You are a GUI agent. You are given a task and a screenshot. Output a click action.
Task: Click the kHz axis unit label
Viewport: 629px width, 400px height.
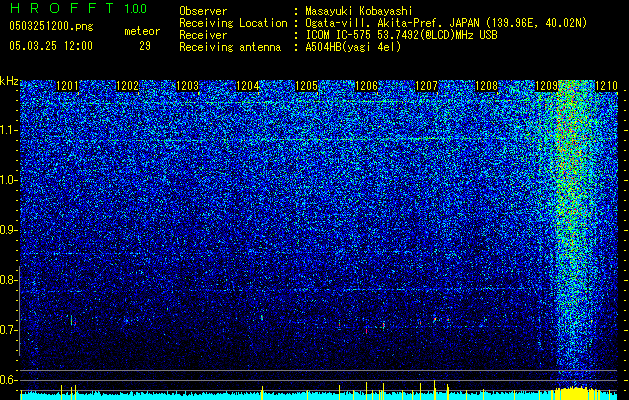(9, 81)
